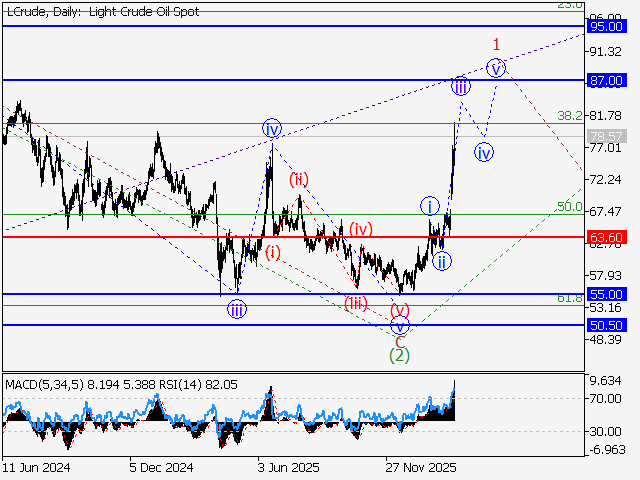Click the gray 78.57 current price tag
The width and height of the screenshot is (640, 480).
tap(607, 137)
